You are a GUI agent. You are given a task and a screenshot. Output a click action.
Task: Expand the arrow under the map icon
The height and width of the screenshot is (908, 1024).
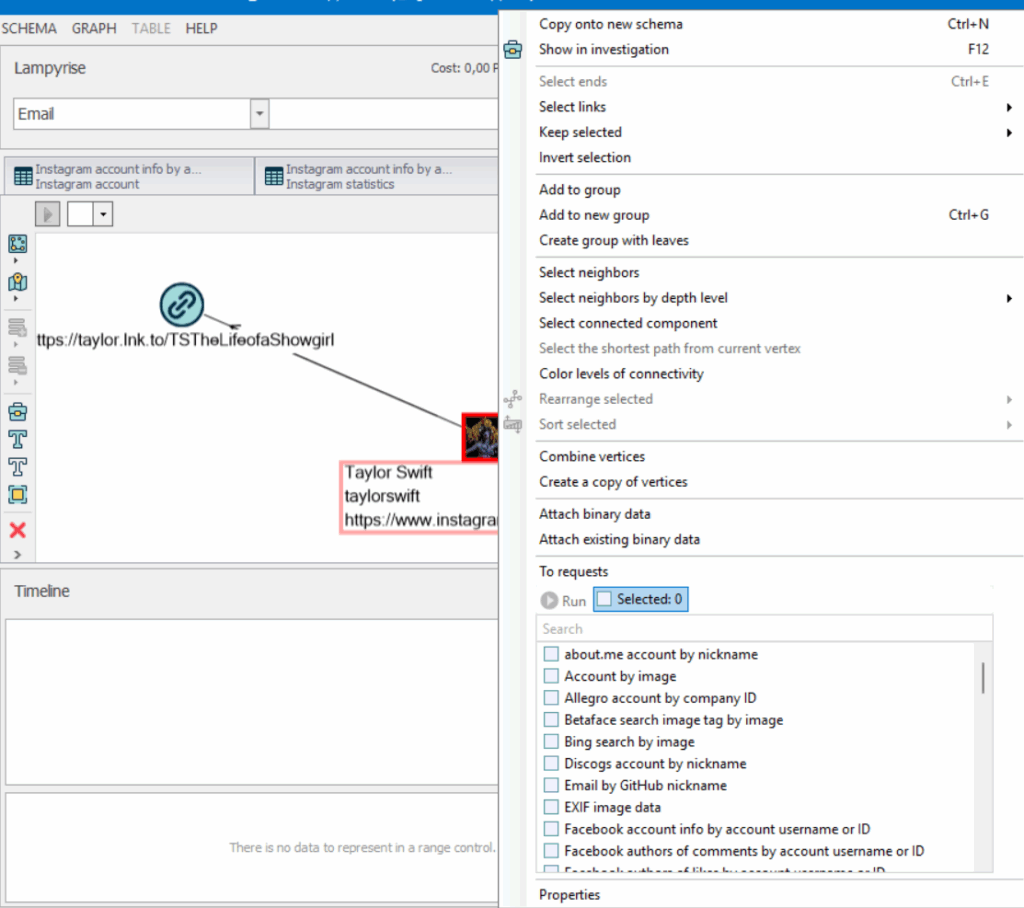click(16, 299)
